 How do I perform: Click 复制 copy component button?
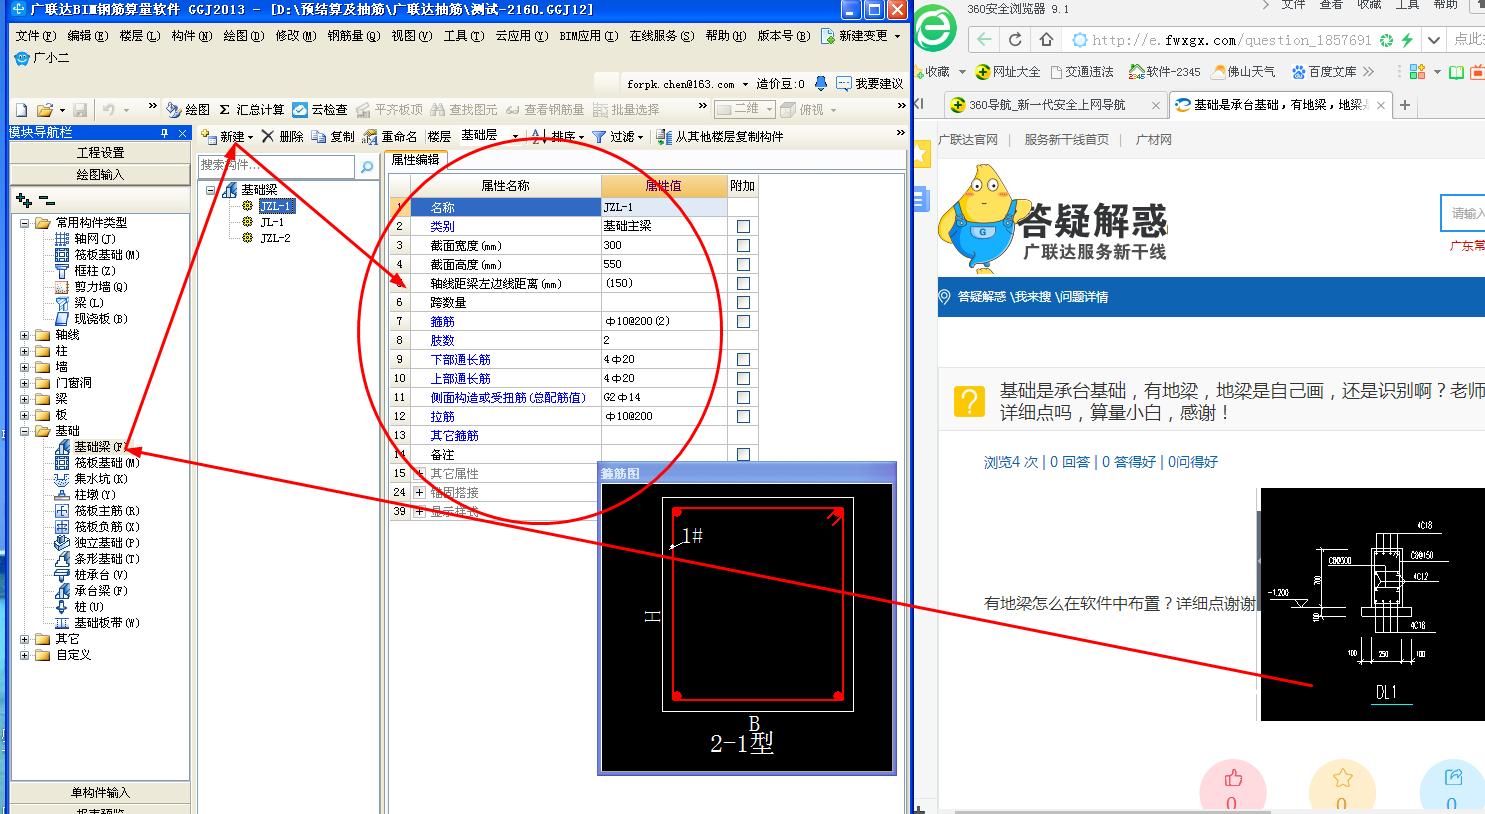pos(333,136)
